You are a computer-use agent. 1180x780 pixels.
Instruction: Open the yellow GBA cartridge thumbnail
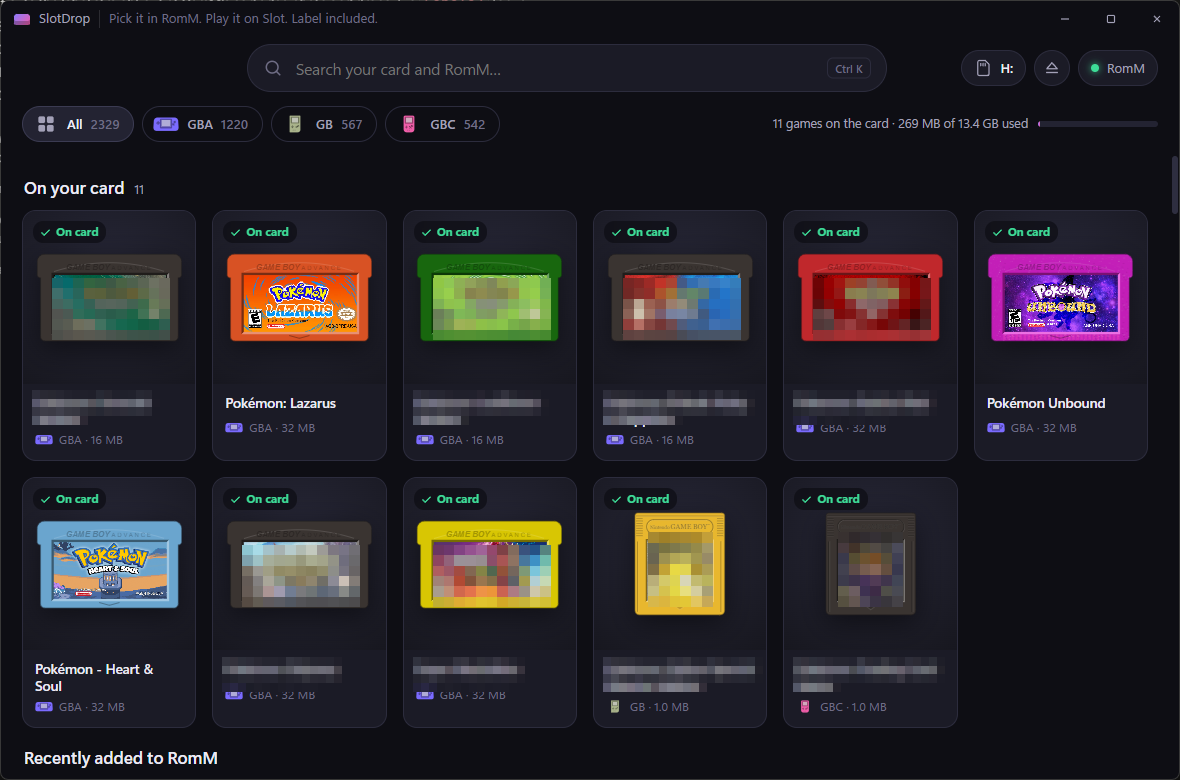490,565
